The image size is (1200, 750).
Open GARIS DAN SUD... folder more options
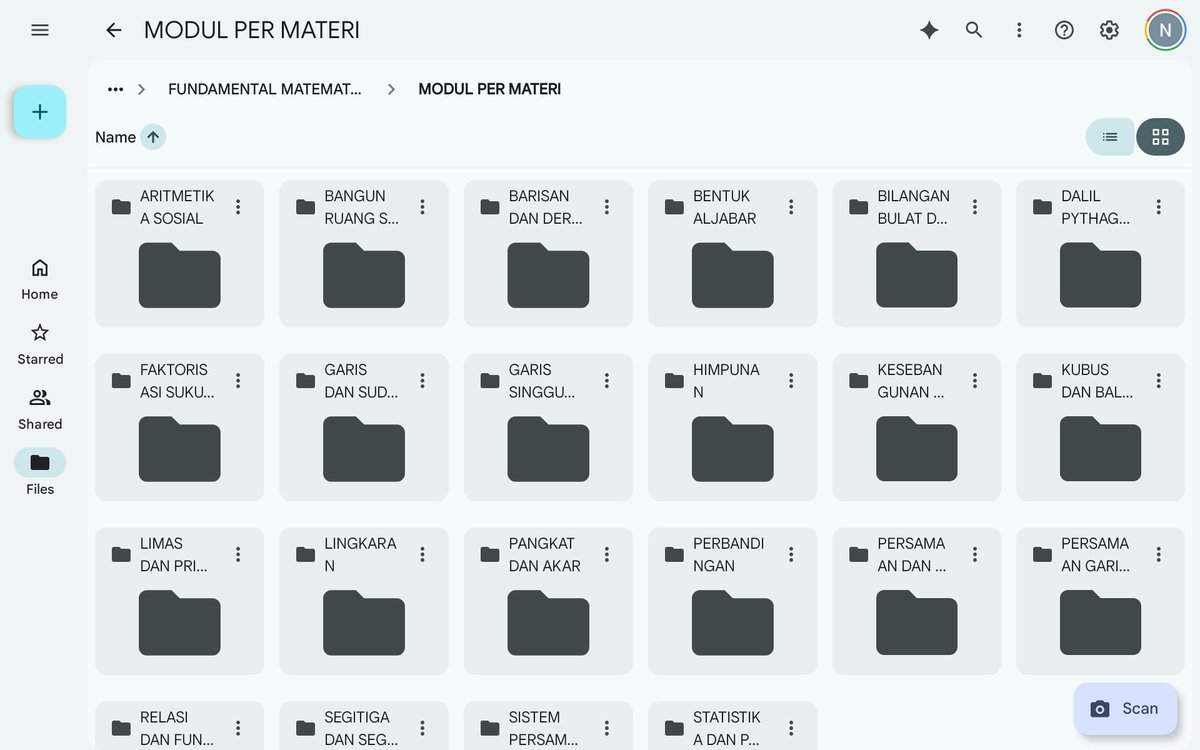pos(422,381)
